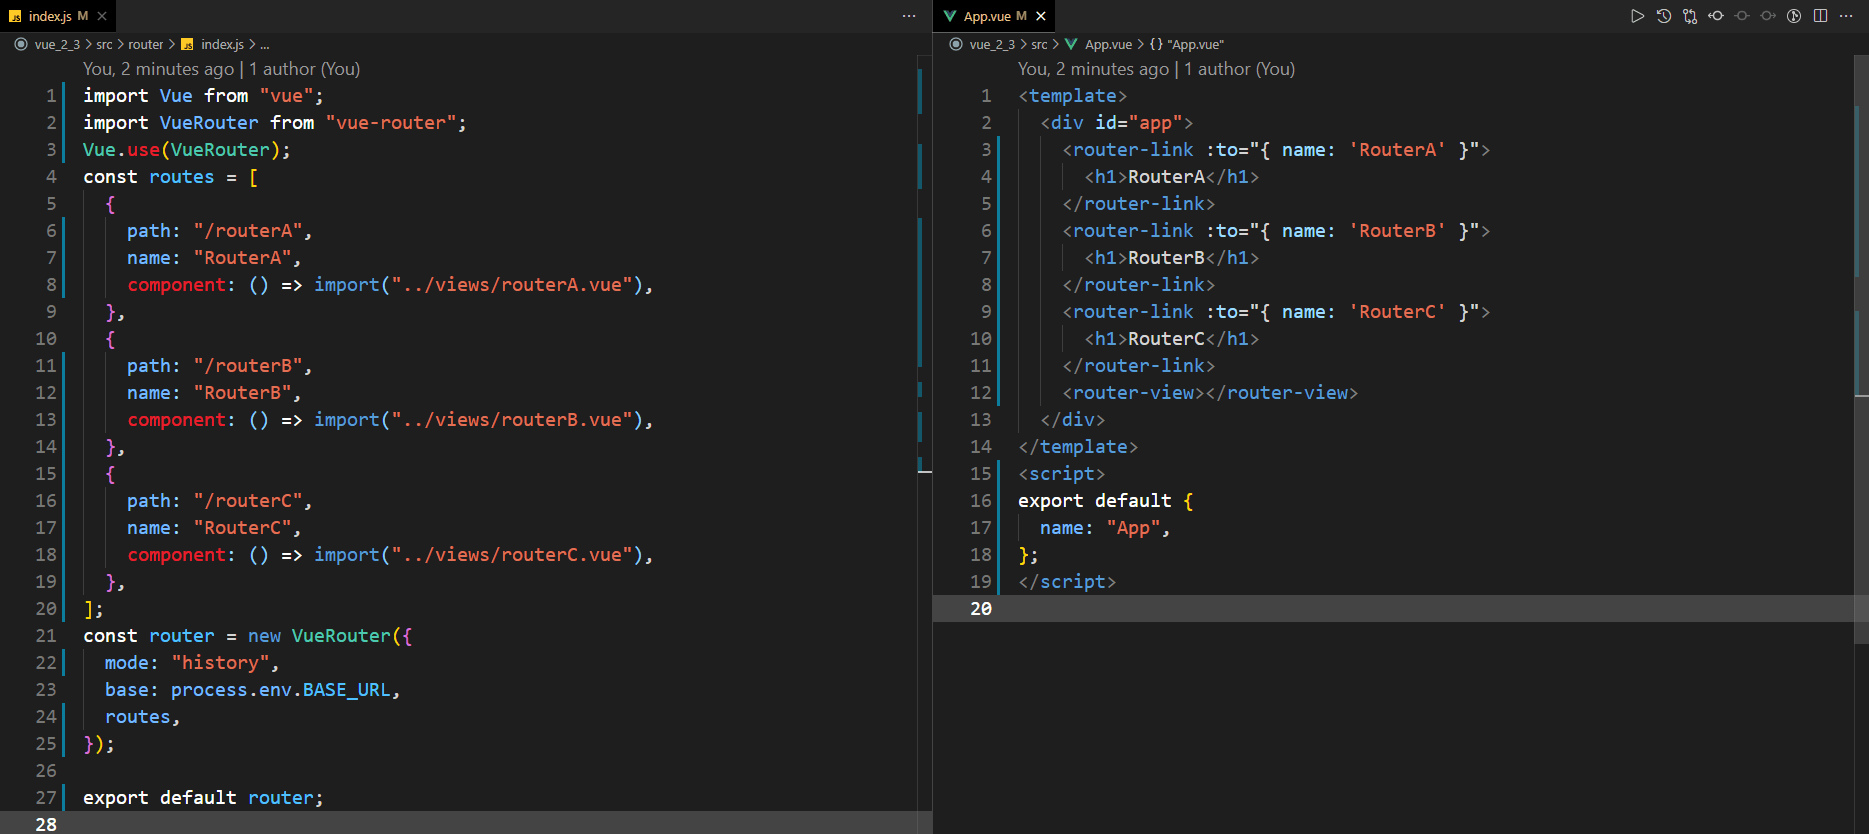
Task: Click process.env.BASE_URL expression
Action: click(280, 690)
